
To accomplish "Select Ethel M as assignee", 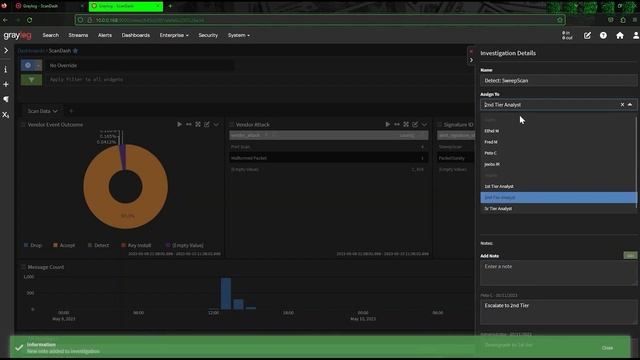I will (558, 131).
